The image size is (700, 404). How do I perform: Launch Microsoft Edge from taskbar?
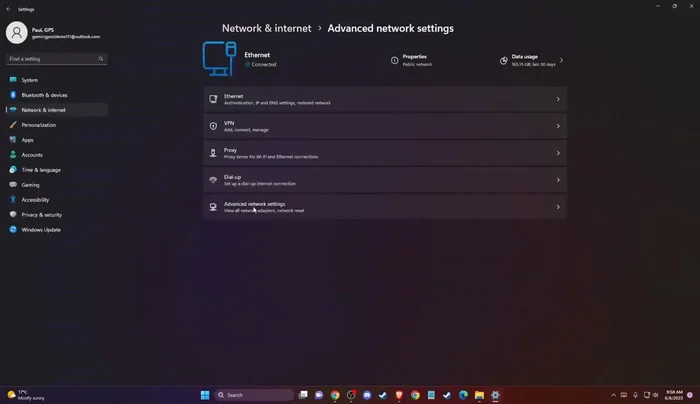463,395
